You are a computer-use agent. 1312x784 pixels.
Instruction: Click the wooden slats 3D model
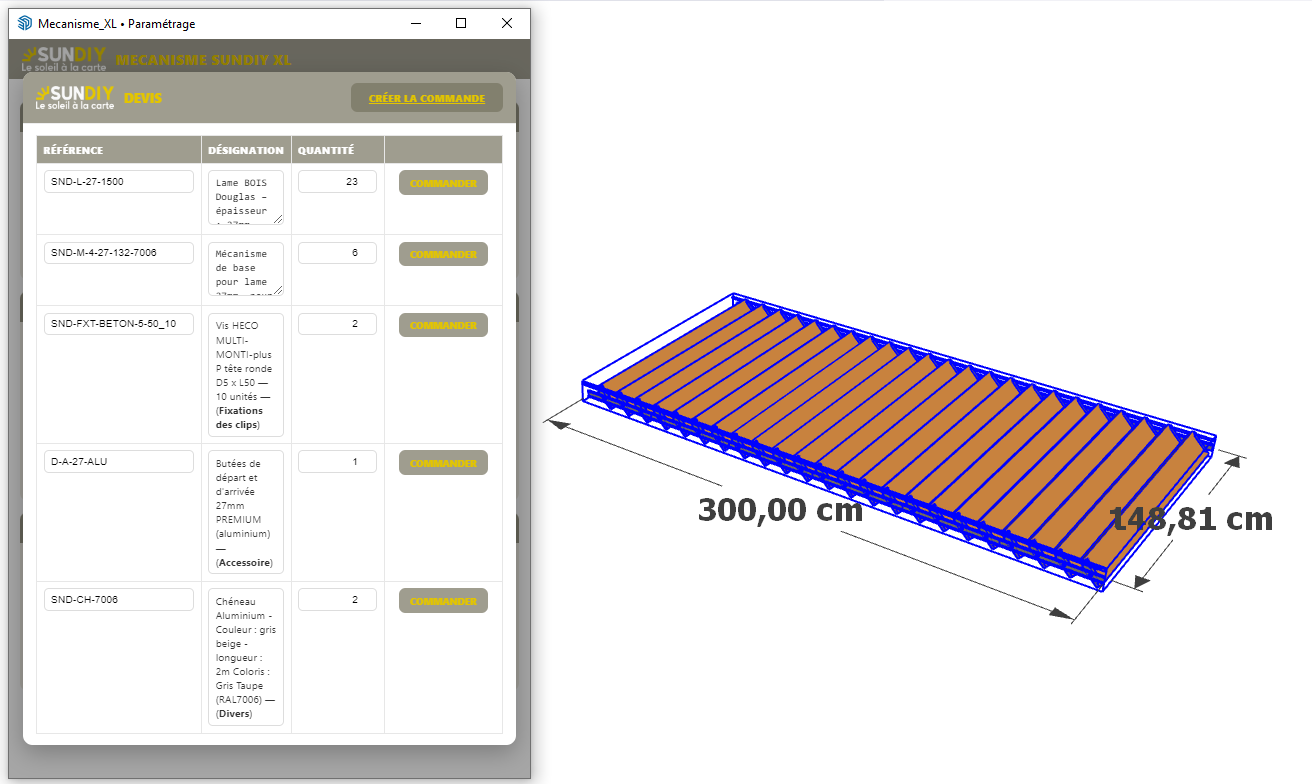(x=900, y=430)
